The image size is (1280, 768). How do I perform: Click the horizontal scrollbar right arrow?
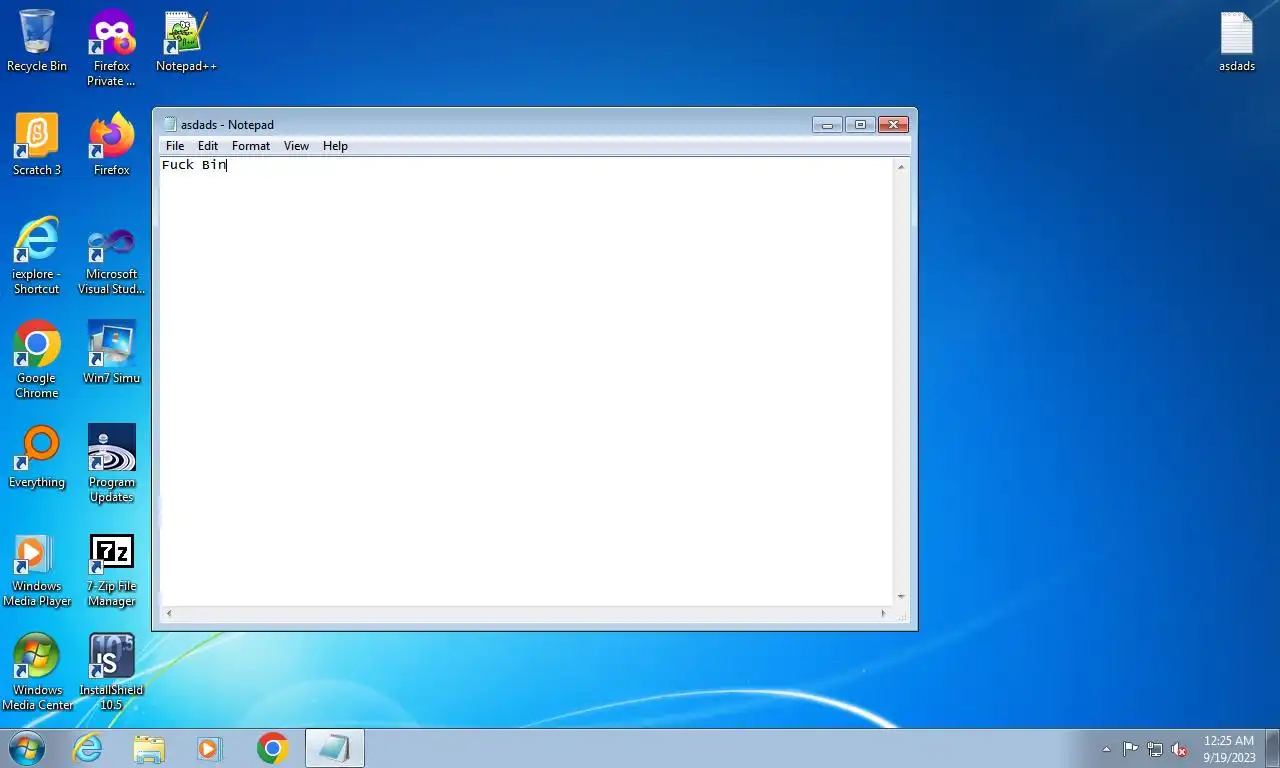coord(884,614)
